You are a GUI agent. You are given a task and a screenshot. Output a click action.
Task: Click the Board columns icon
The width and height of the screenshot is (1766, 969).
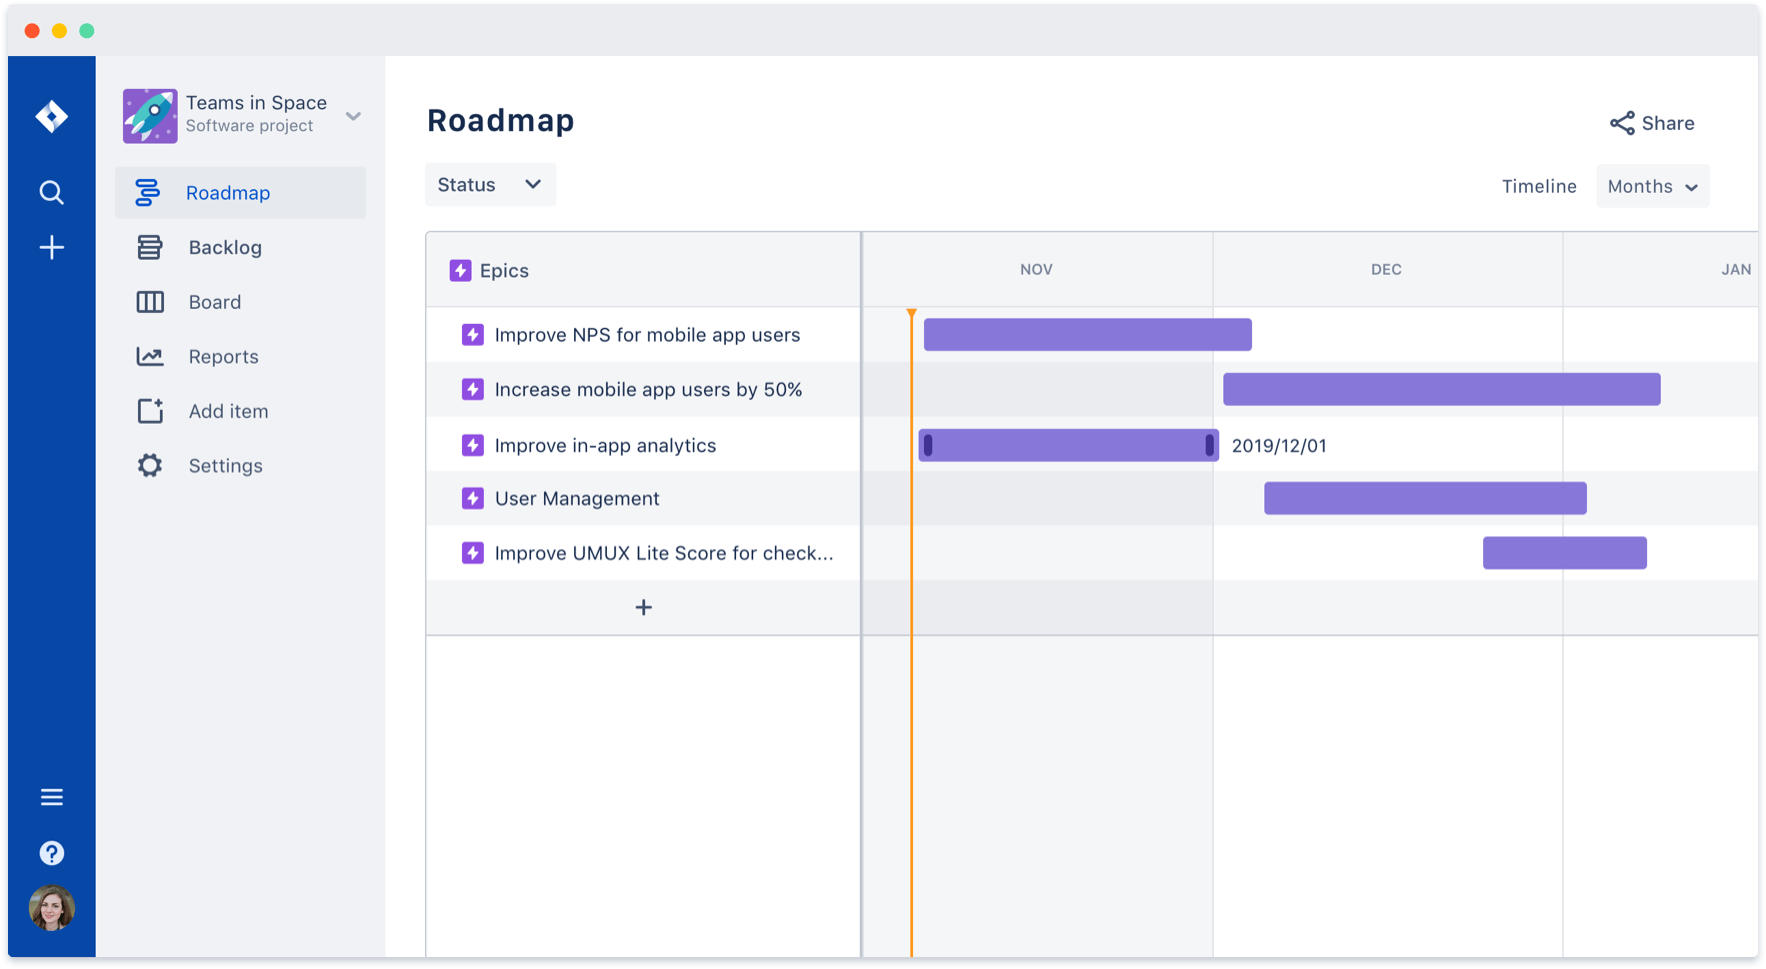click(x=149, y=301)
